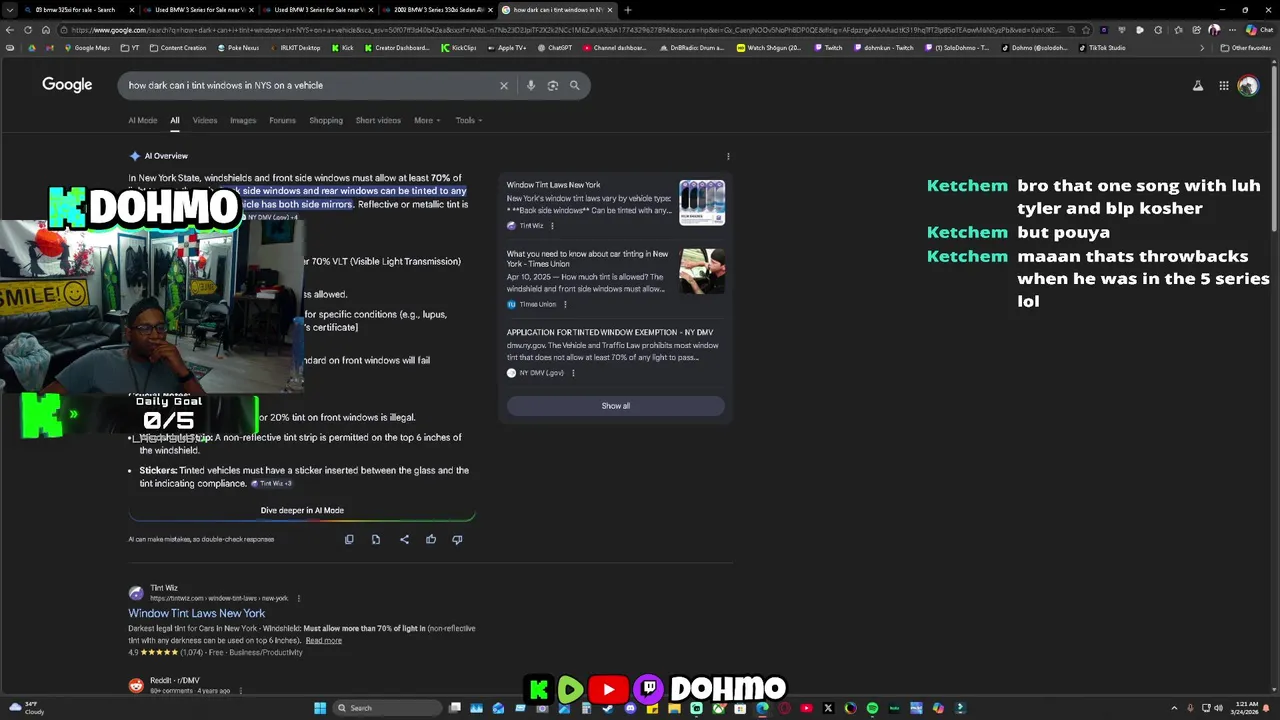Open the ChatGPT bookmark
Viewport: 1280px width, 720px height.
tap(554, 48)
